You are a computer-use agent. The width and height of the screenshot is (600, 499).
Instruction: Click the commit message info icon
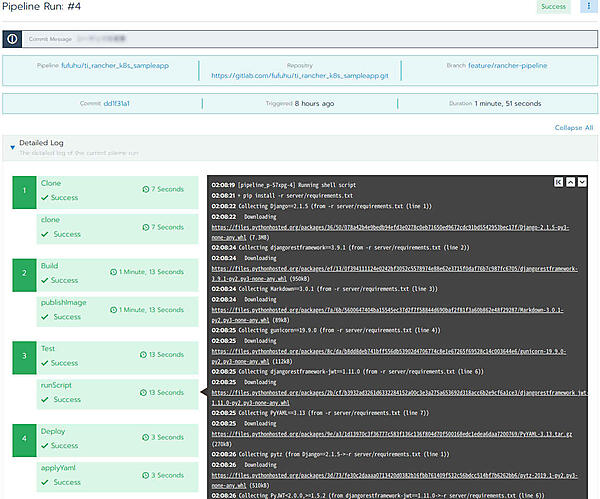pyautogui.click(x=13, y=39)
